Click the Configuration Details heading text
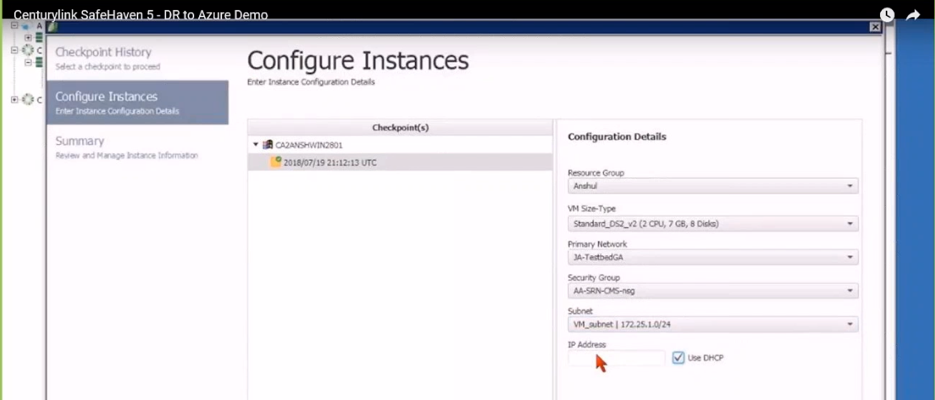The image size is (935, 400). coord(617,137)
